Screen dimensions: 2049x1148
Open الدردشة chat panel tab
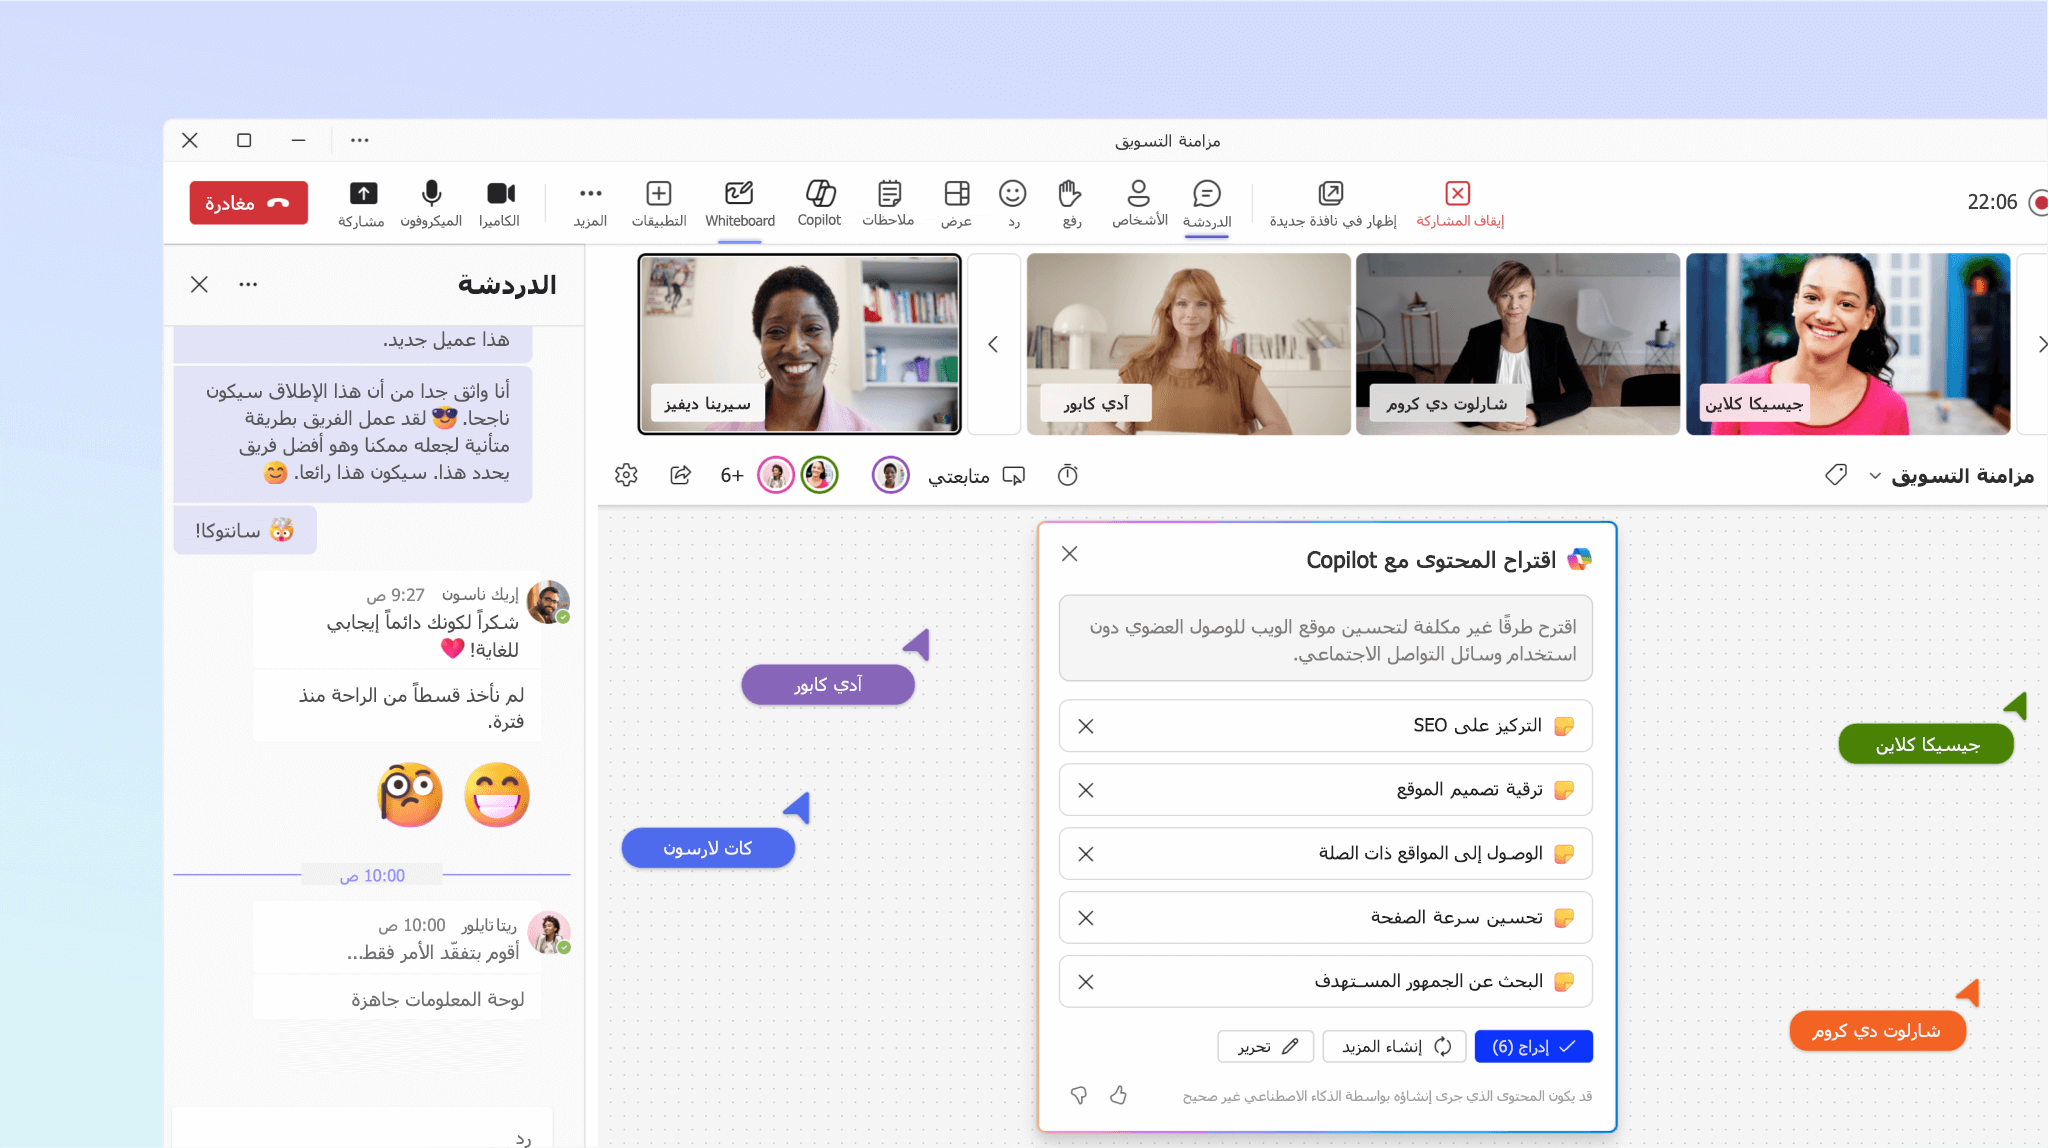(1206, 204)
